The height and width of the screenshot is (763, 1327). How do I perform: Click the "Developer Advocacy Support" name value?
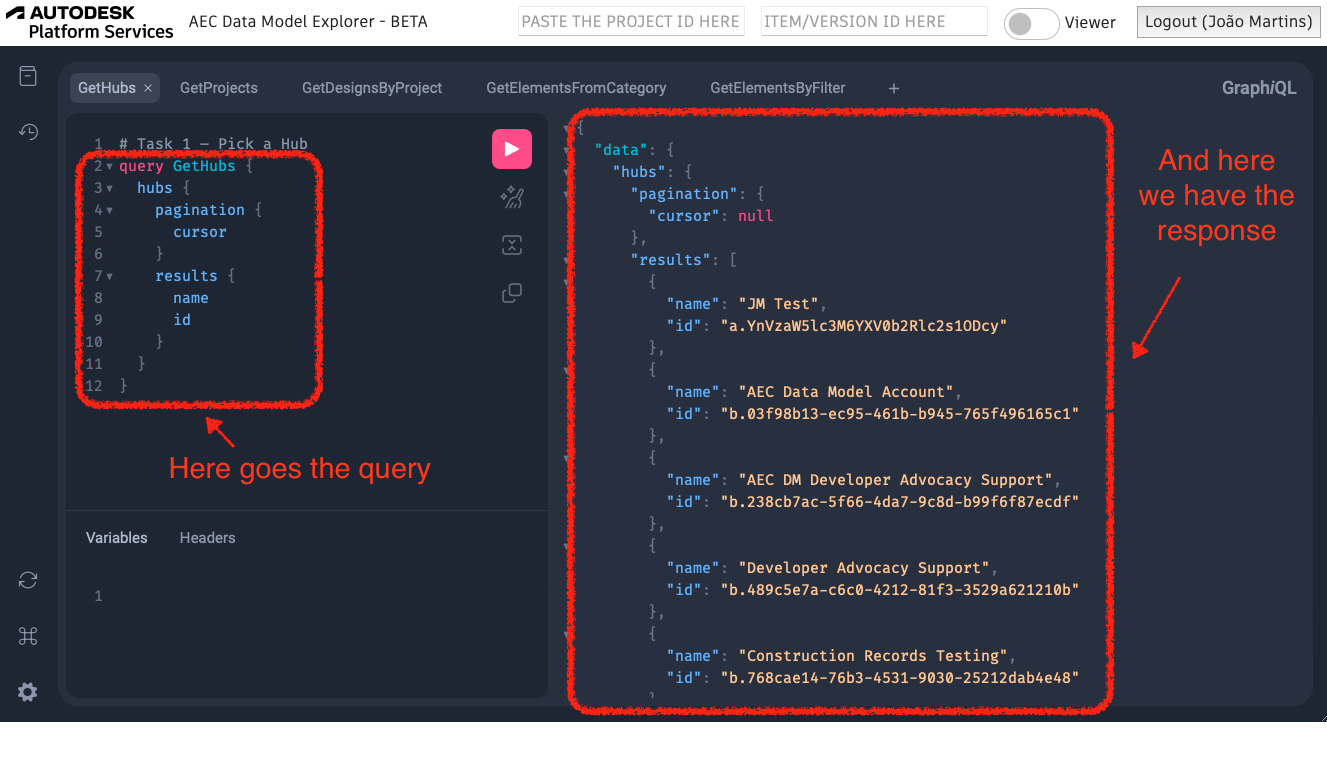coord(864,568)
